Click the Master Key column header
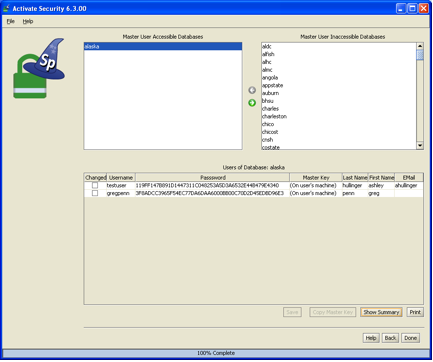 point(316,177)
